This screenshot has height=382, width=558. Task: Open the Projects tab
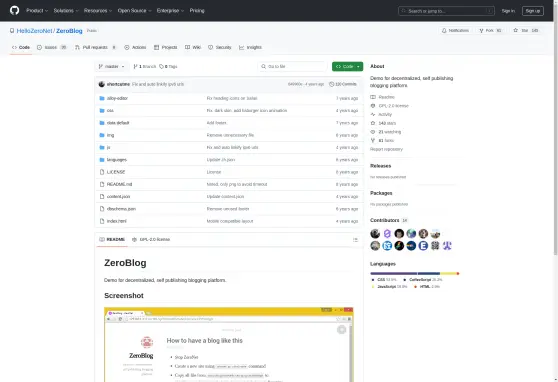click(165, 47)
